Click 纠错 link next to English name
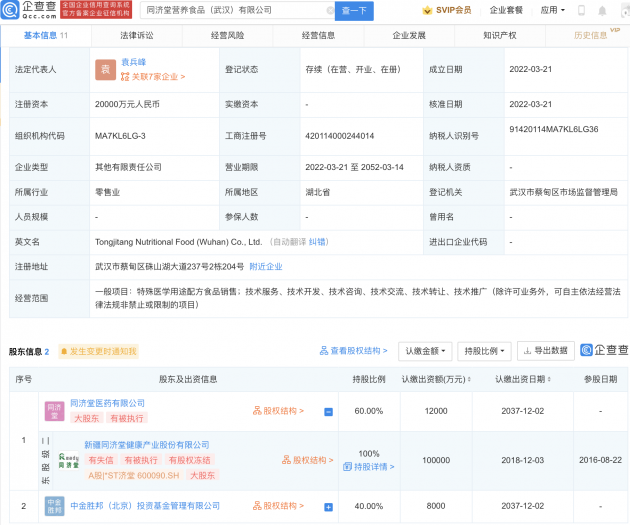This screenshot has height=525, width=630. [x=317, y=242]
